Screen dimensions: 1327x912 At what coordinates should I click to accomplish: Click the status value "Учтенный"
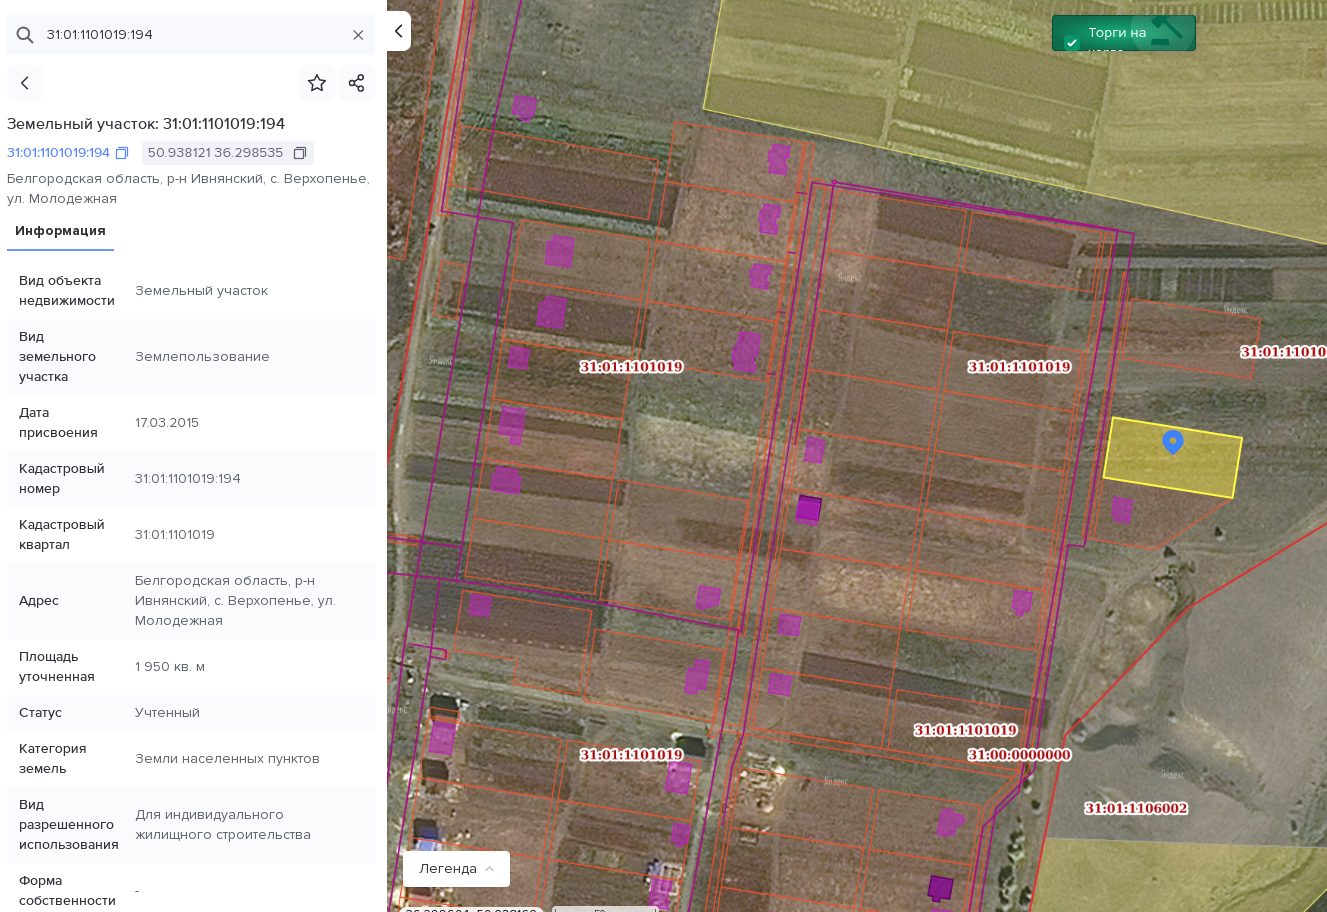tap(167, 713)
